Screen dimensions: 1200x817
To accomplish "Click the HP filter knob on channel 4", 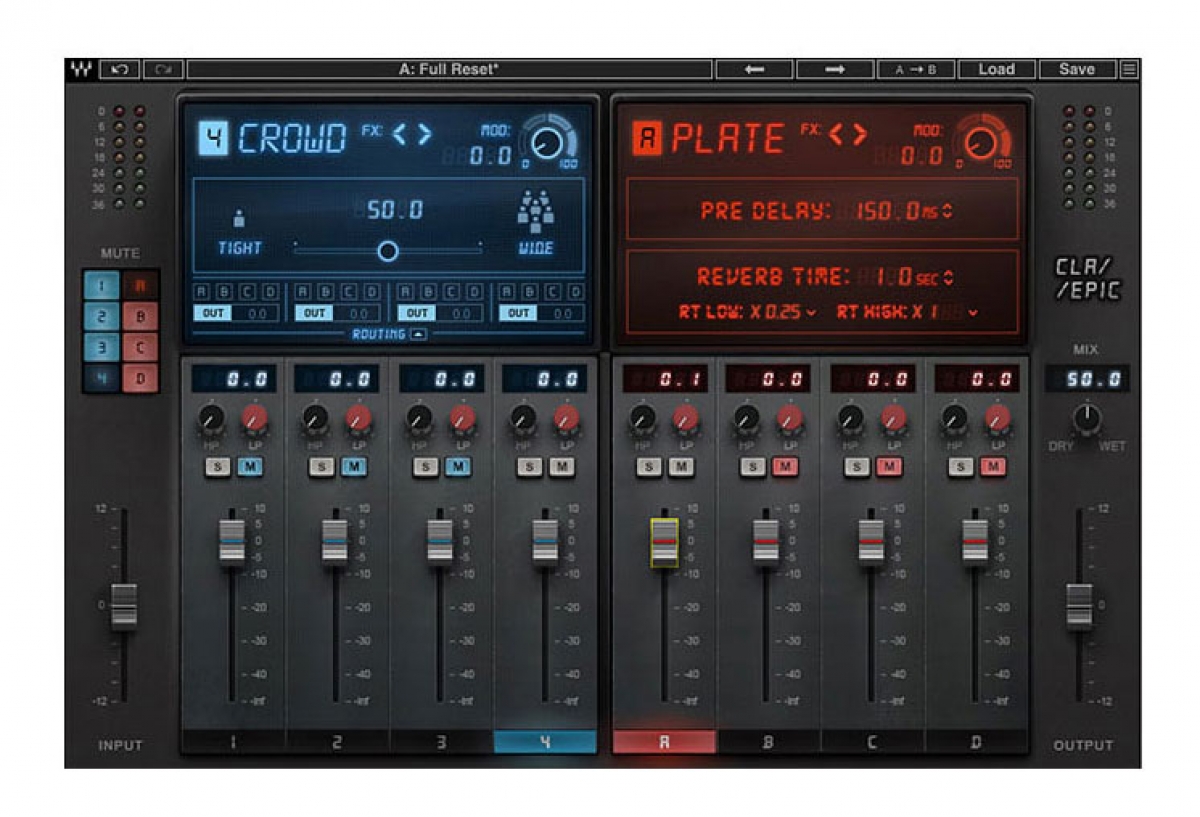I will 523,417.
